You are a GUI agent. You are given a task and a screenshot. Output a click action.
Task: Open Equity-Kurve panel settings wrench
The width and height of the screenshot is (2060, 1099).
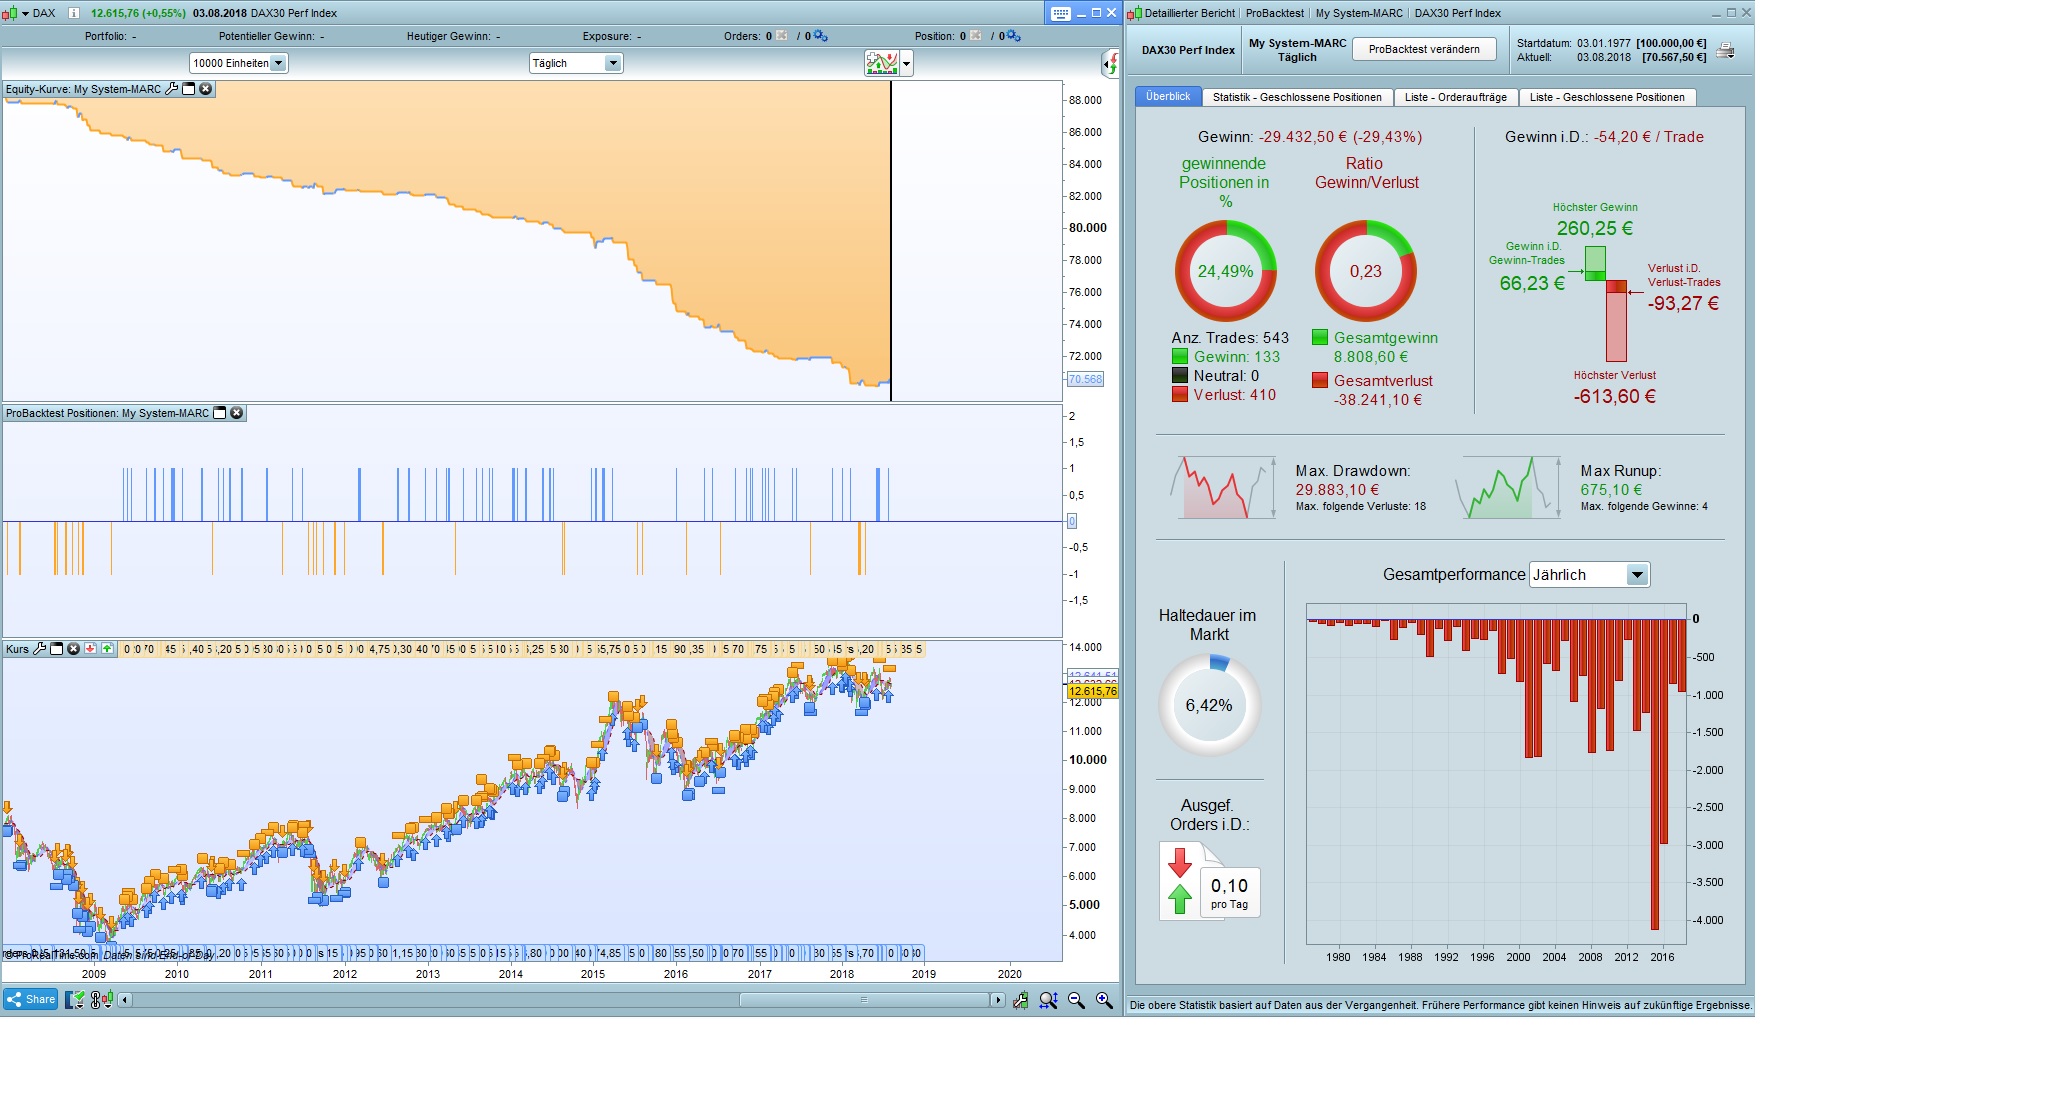click(172, 89)
